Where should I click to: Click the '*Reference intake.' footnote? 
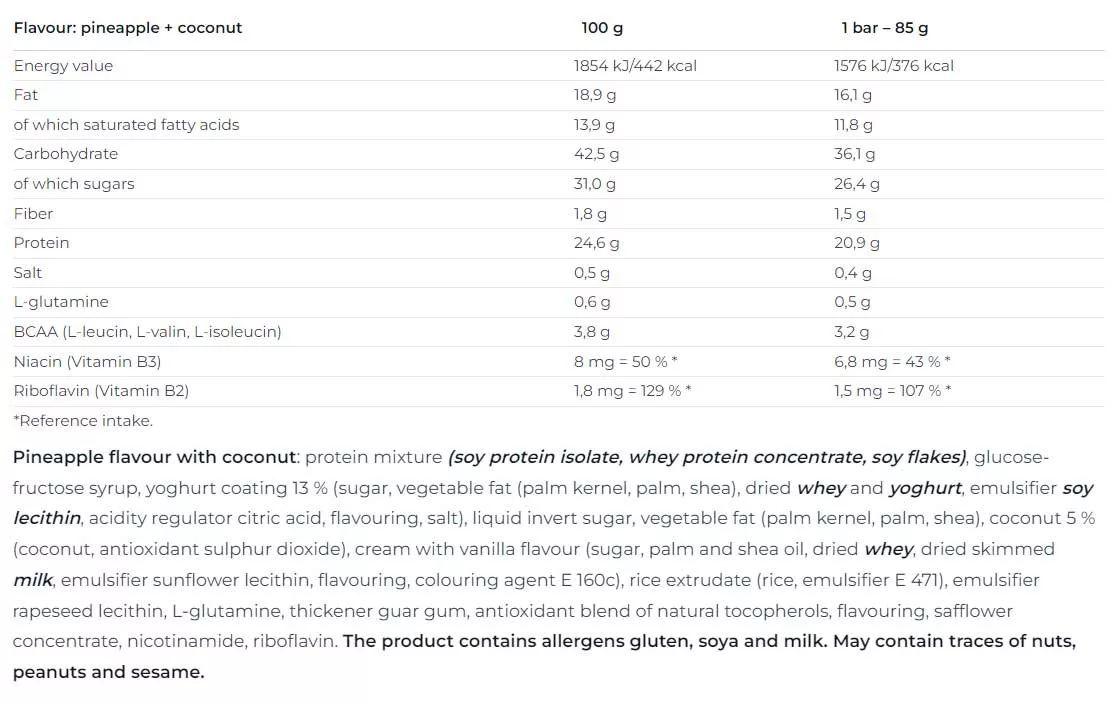point(83,421)
